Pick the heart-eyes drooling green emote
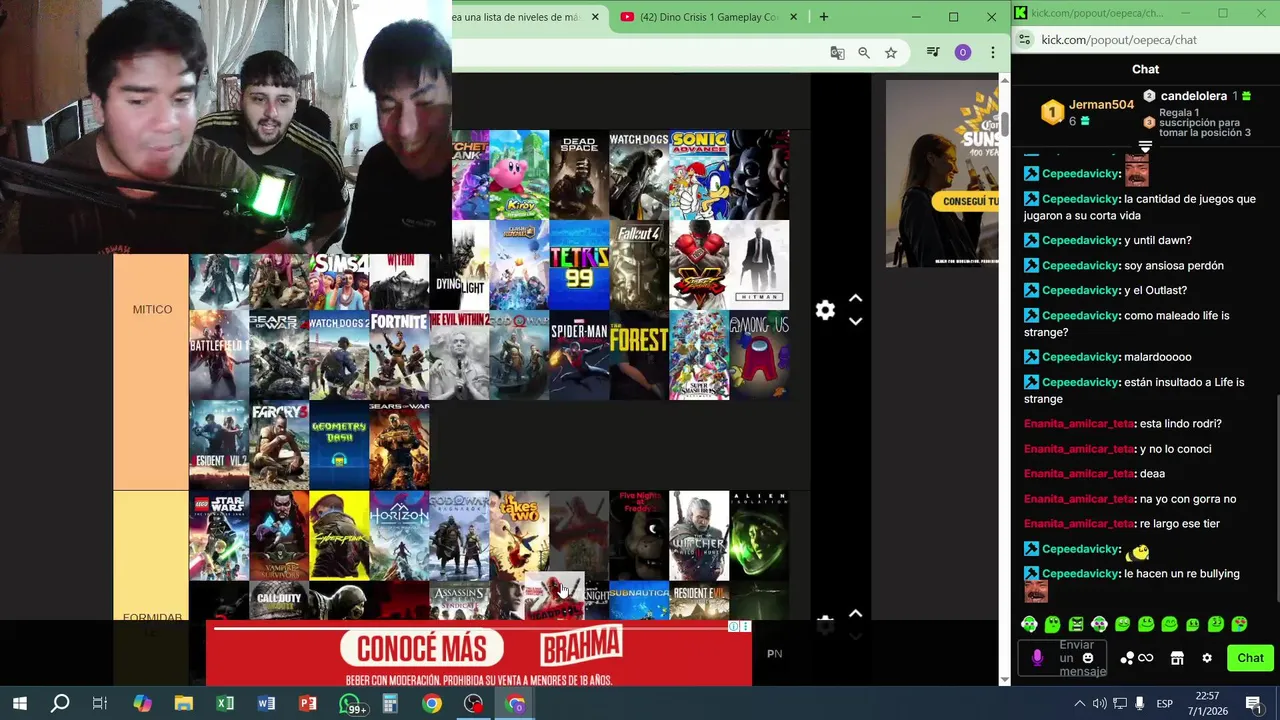 1239,624
